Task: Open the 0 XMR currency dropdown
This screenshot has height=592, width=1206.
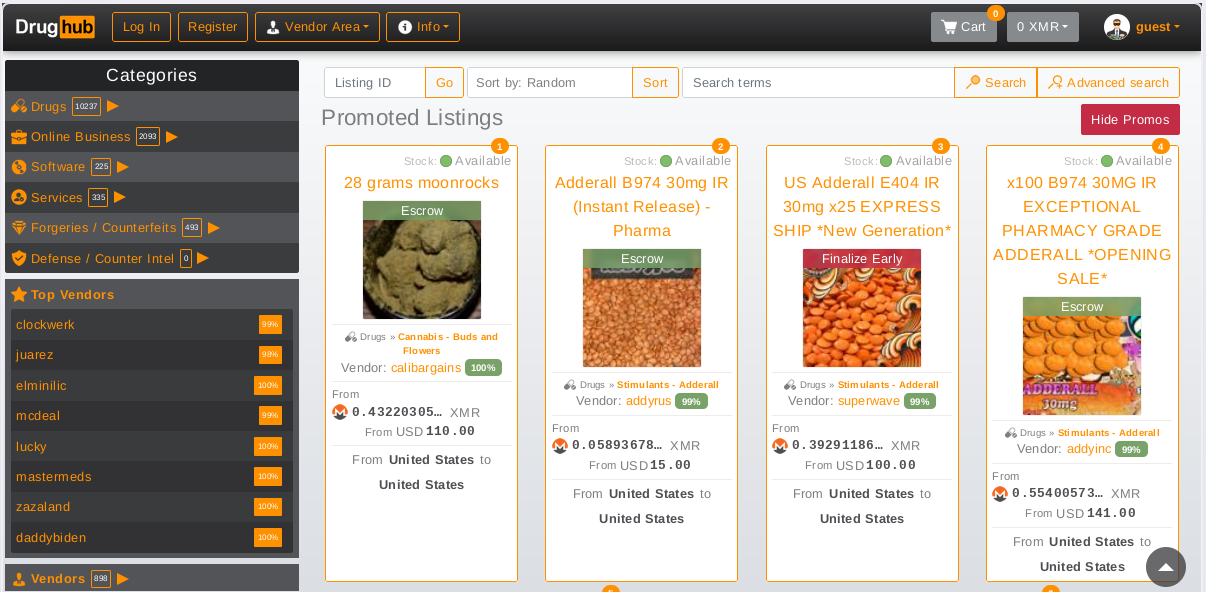Action: coord(1043,27)
